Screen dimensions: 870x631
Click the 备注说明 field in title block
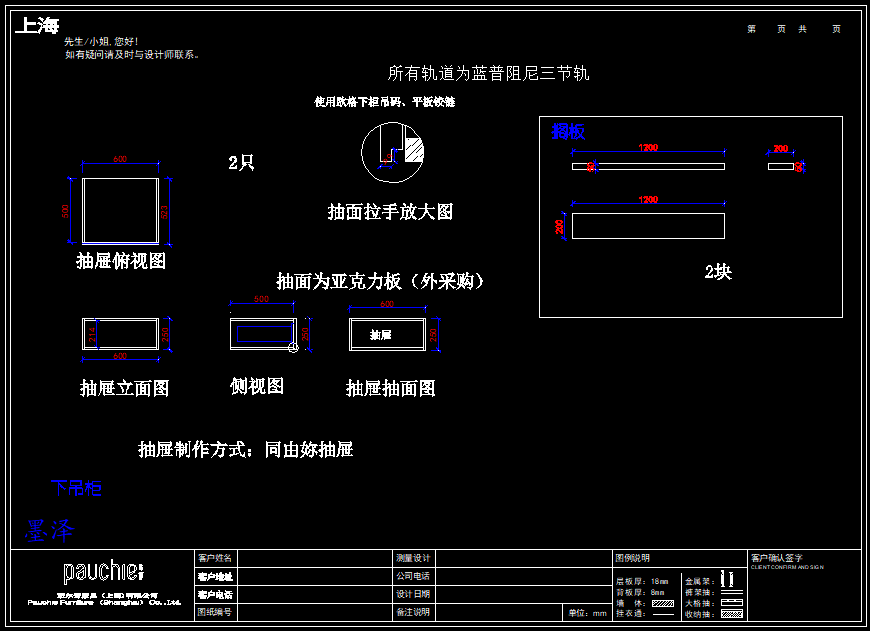pos(412,612)
